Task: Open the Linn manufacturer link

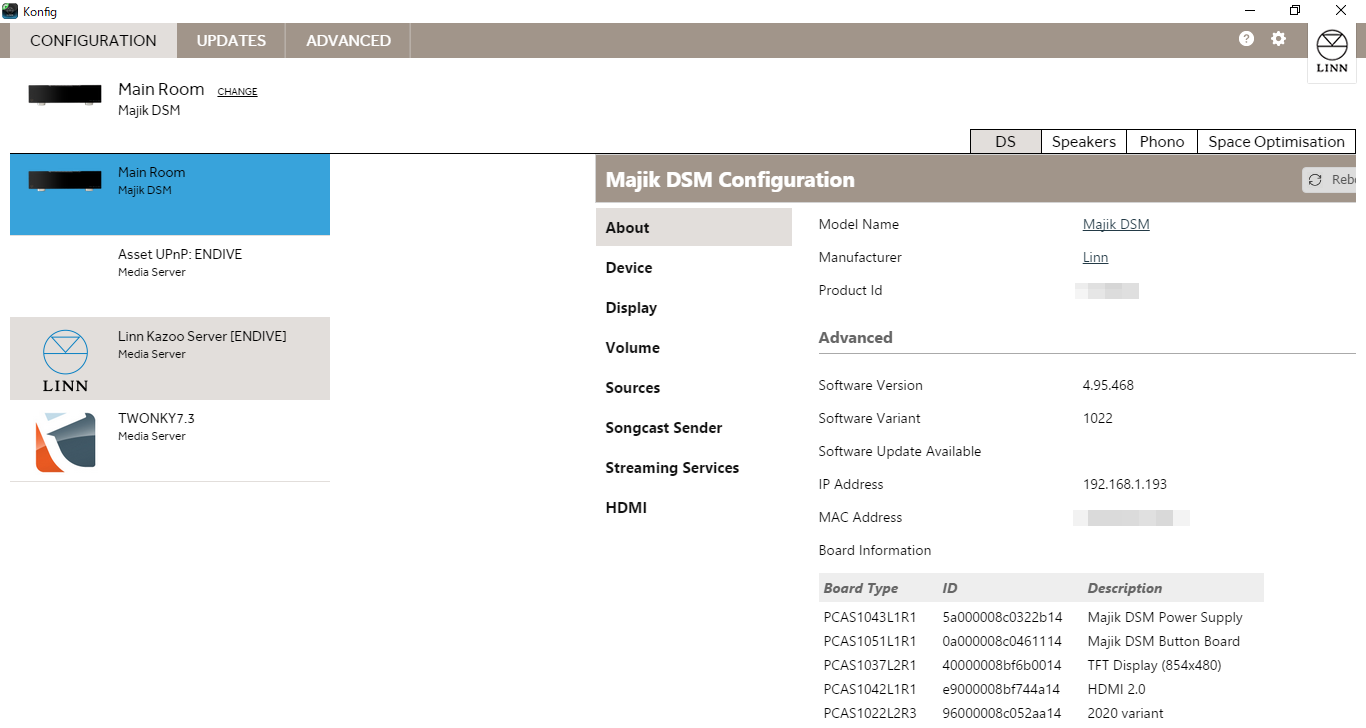Action: pos(1095,257)
